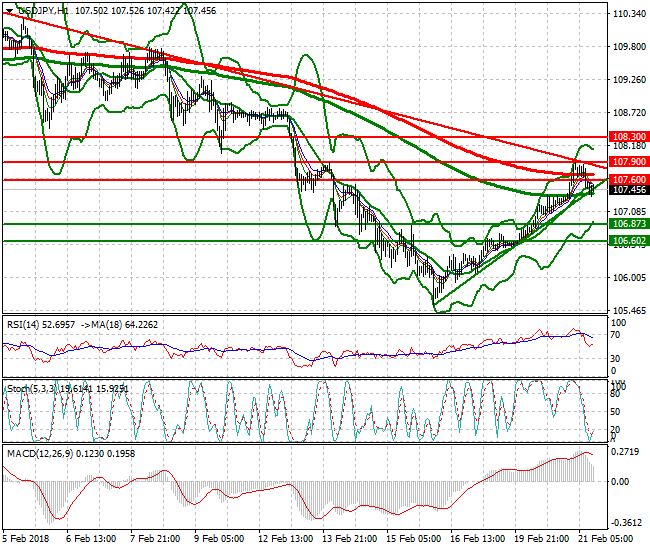The width and height of the screenshot is (650, 550).
Task: Click the 16 Feb 13:00 time label
Action: click(478, 539)
